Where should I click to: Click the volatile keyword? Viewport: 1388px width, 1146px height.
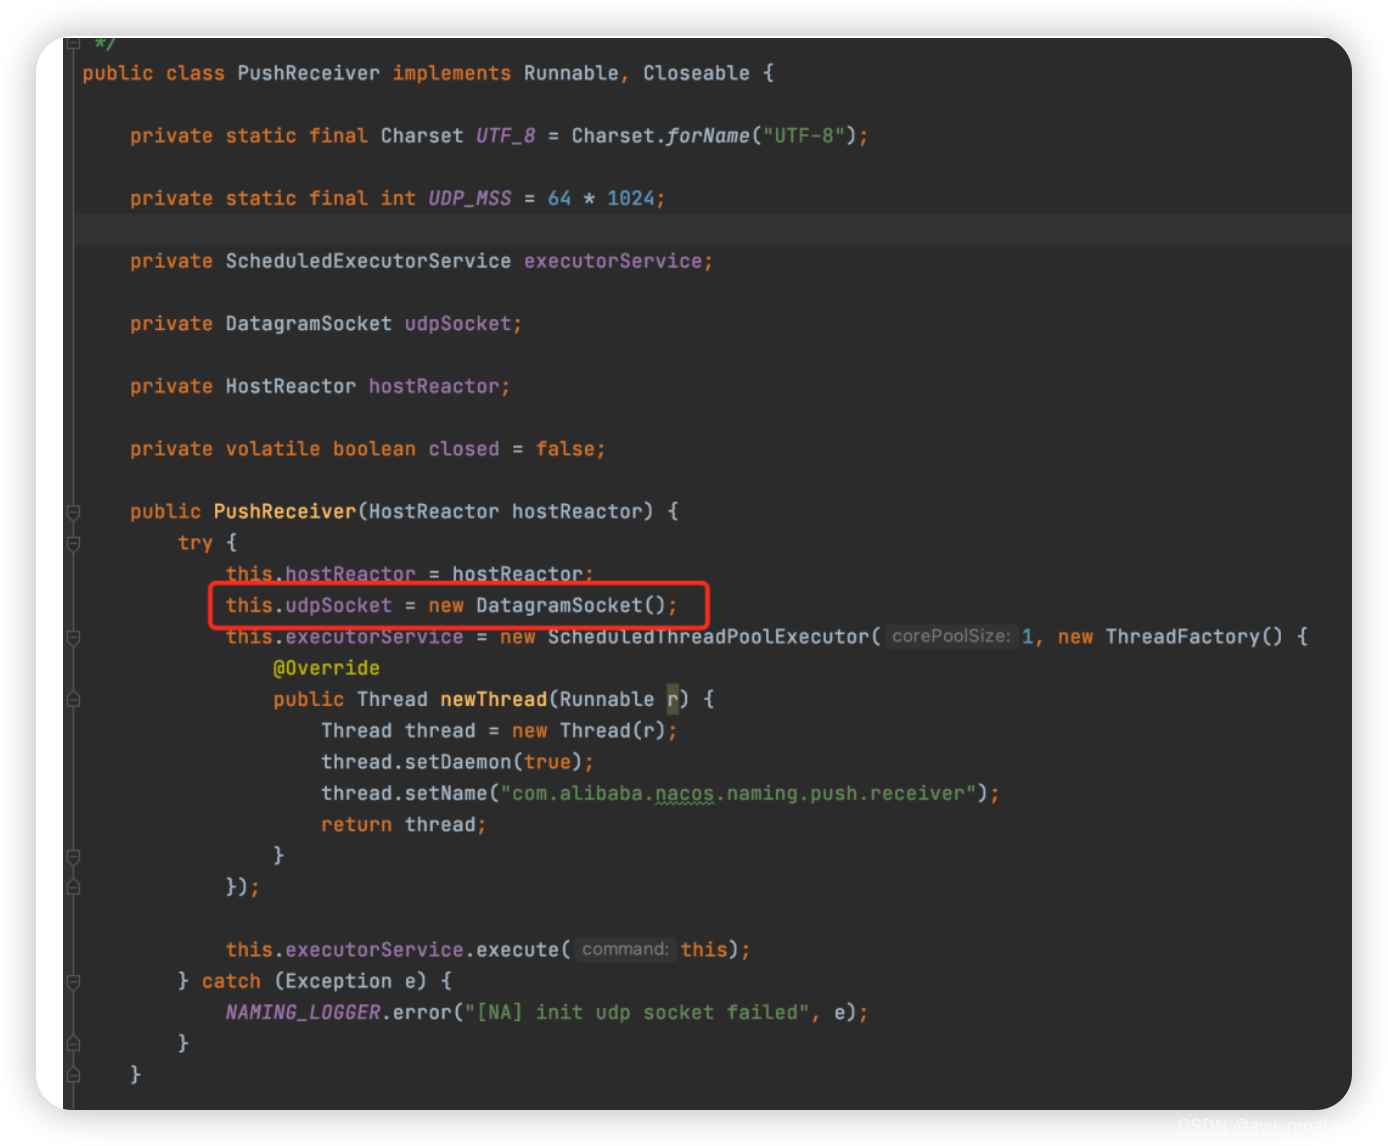click(x=272, y=449)
